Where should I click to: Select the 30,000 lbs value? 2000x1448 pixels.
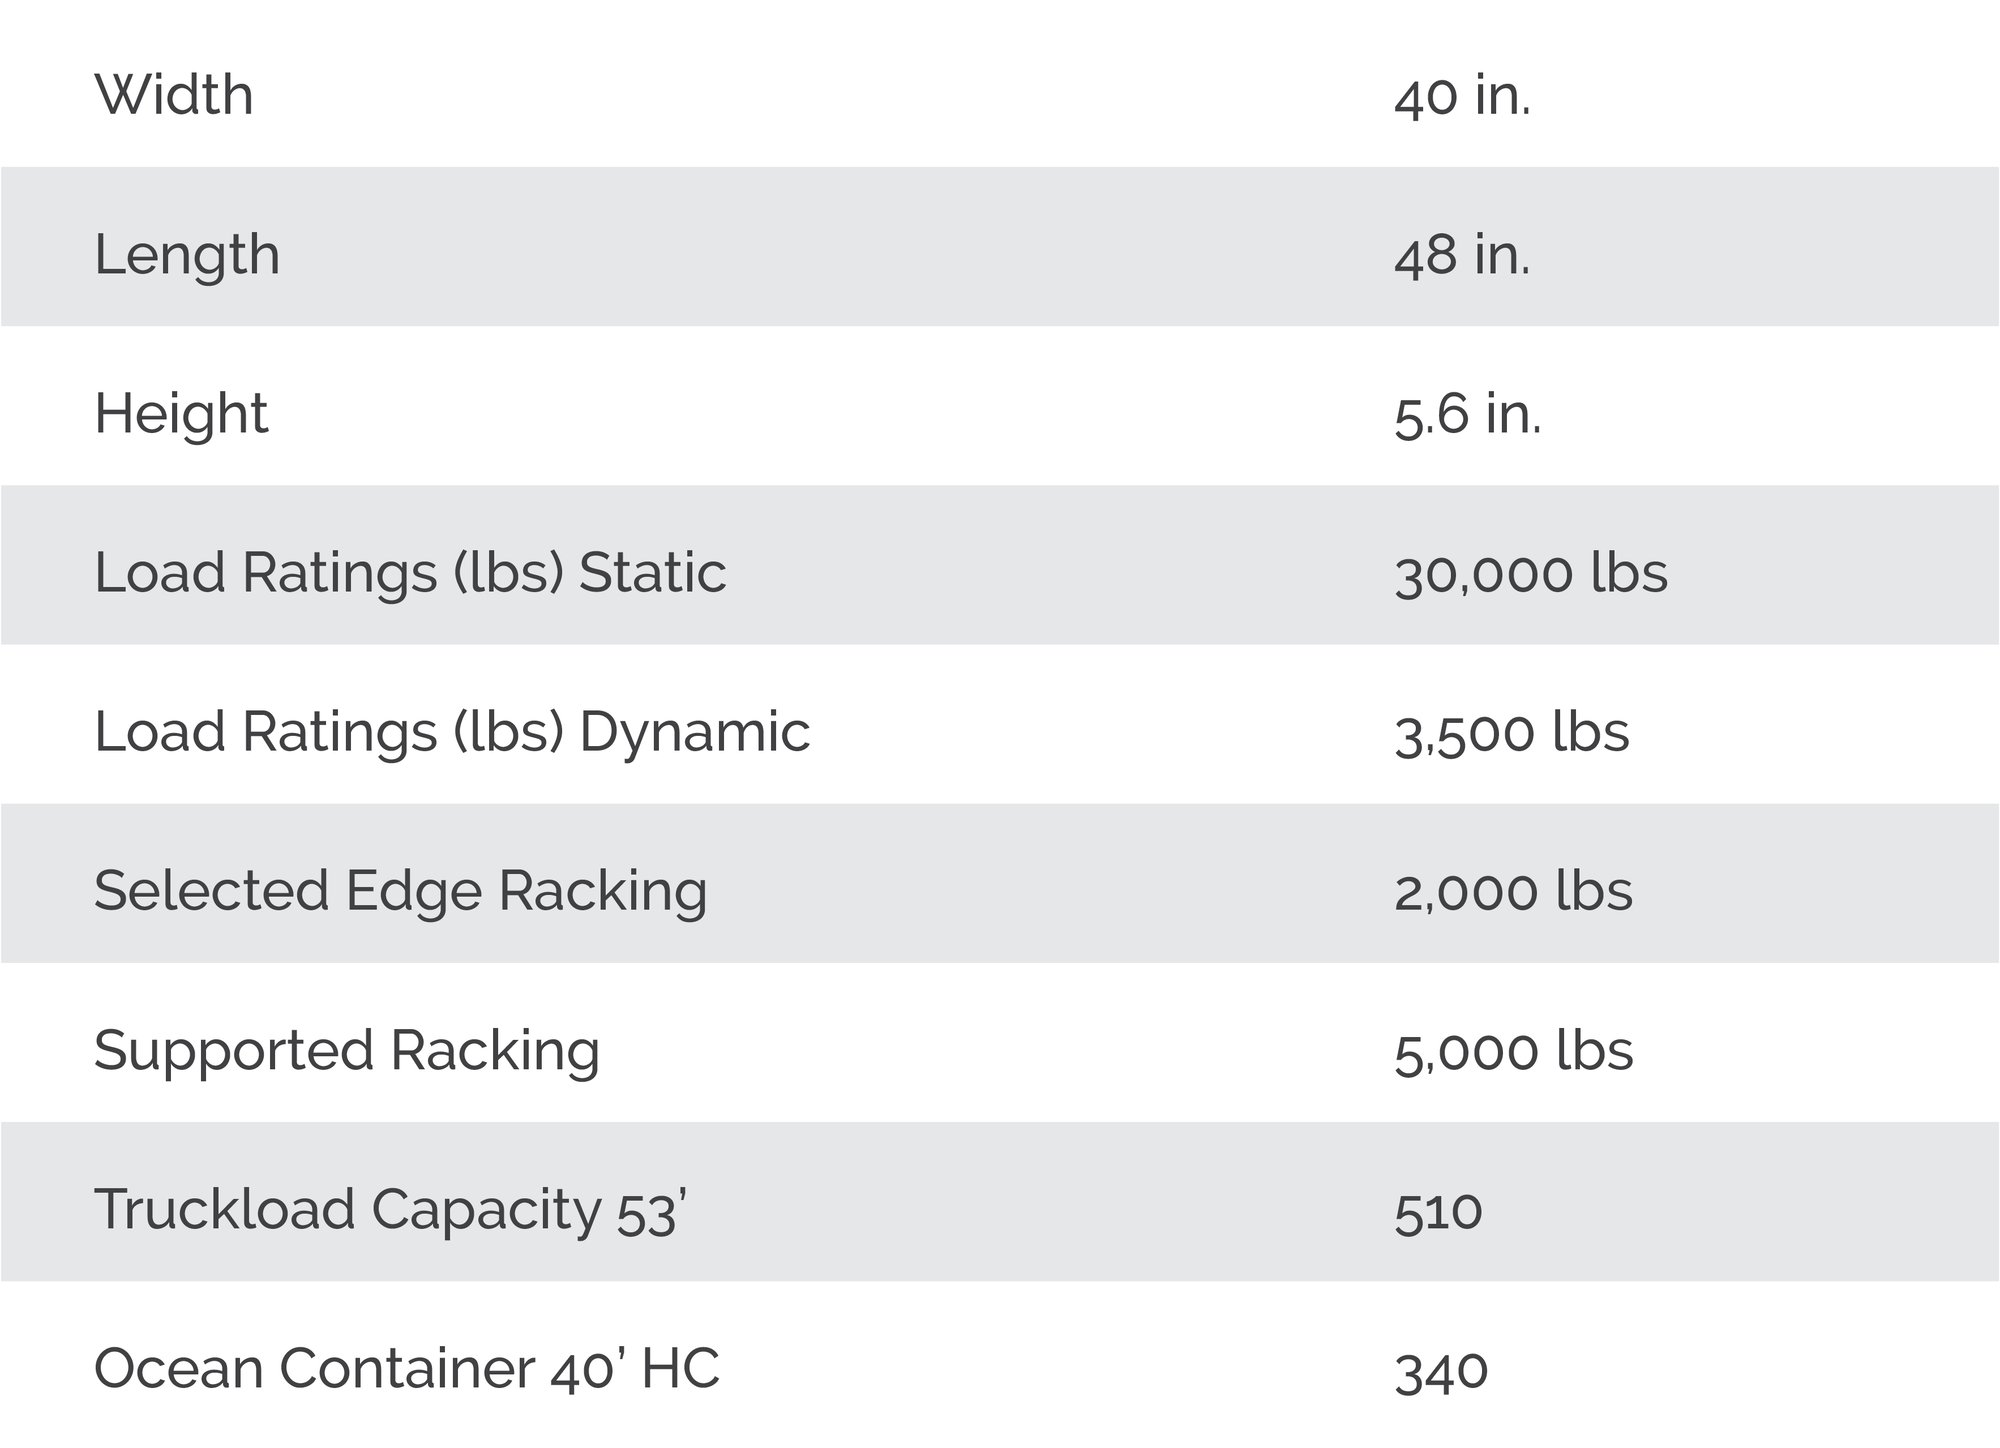1531,574
